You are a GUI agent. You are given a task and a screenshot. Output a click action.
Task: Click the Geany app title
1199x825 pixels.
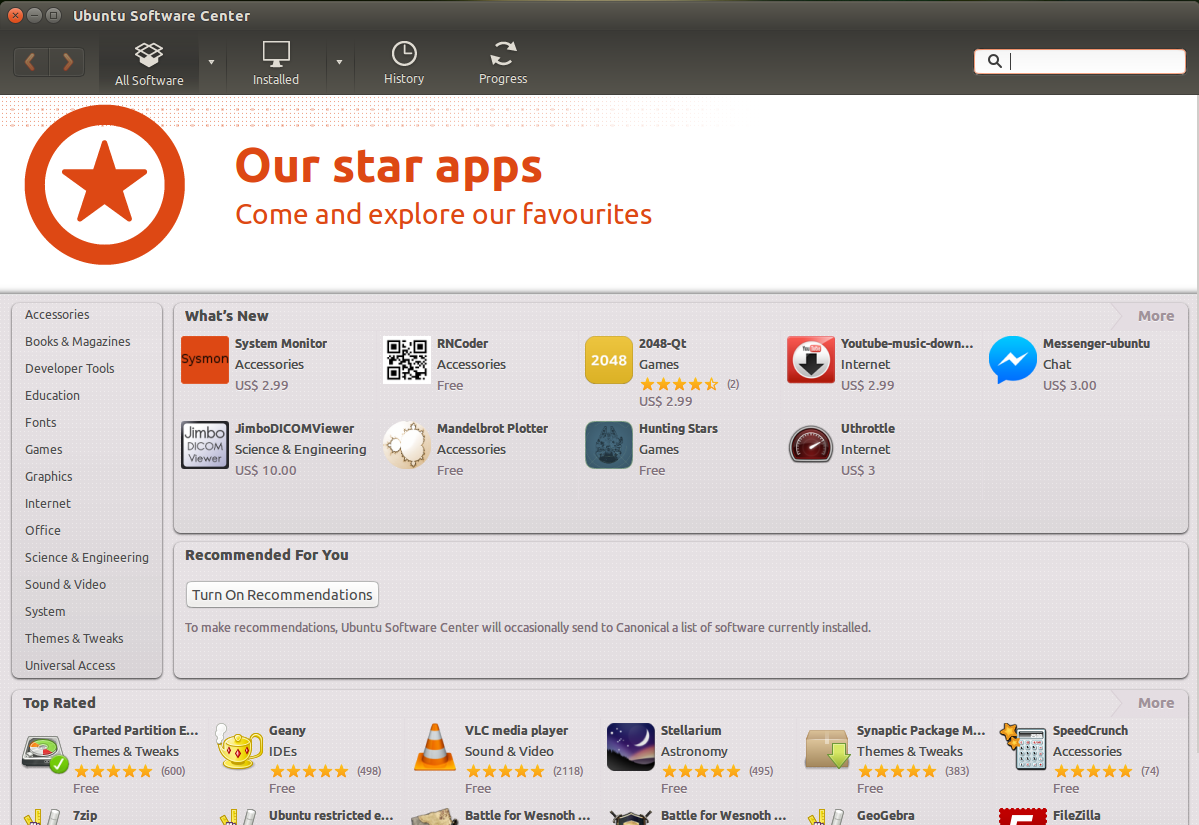pos(287,730)
